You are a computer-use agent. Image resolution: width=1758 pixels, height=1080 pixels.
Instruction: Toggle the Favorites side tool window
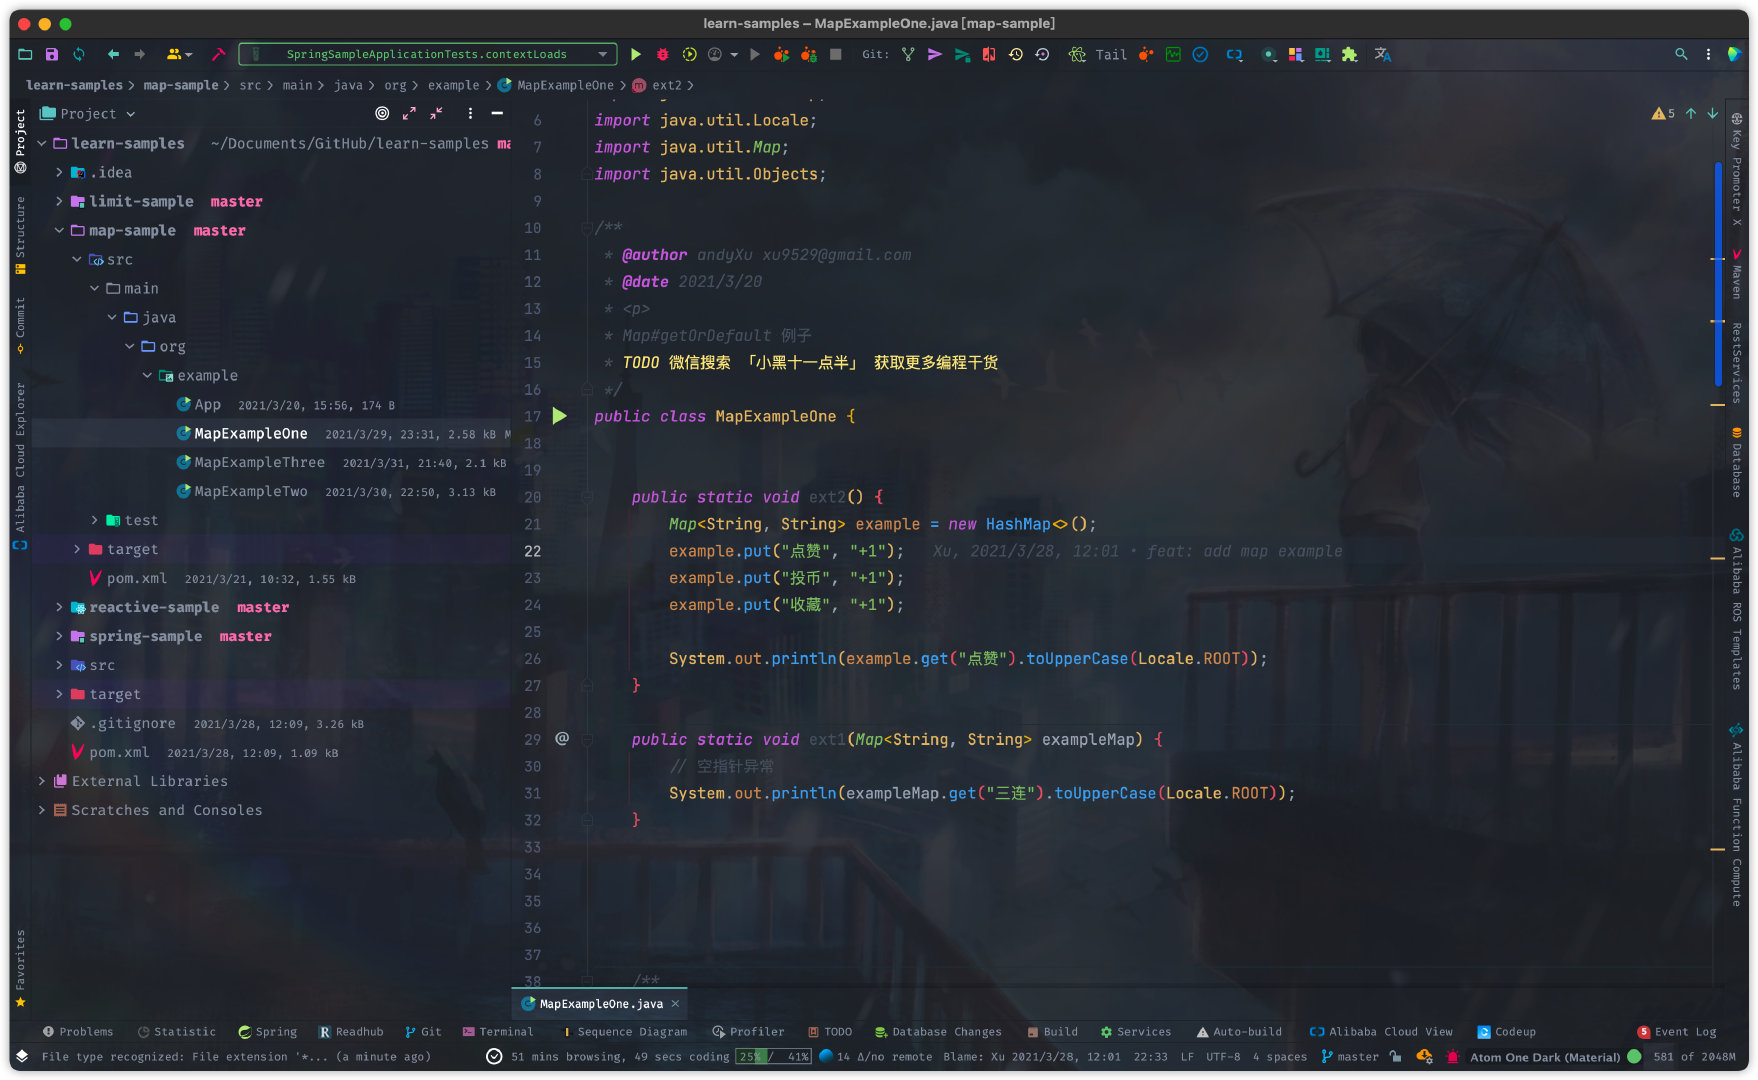20,968
